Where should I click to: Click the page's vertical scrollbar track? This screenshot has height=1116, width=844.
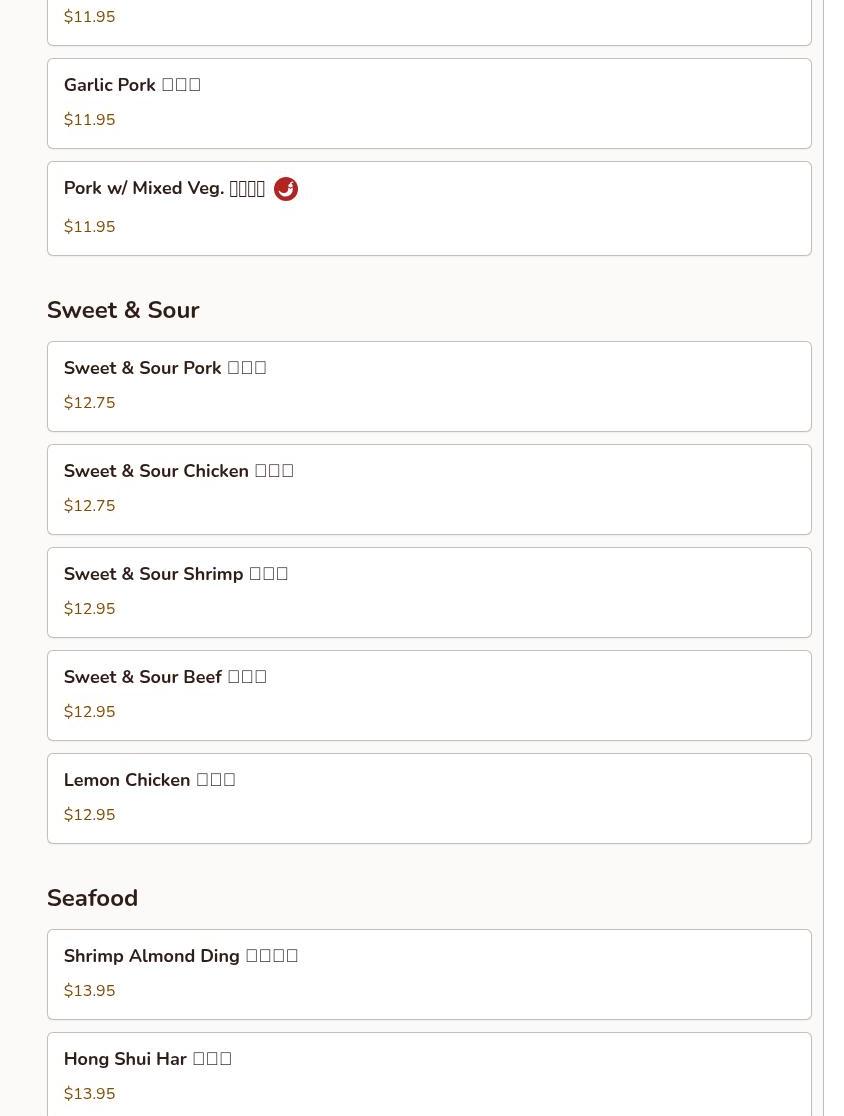833,558
